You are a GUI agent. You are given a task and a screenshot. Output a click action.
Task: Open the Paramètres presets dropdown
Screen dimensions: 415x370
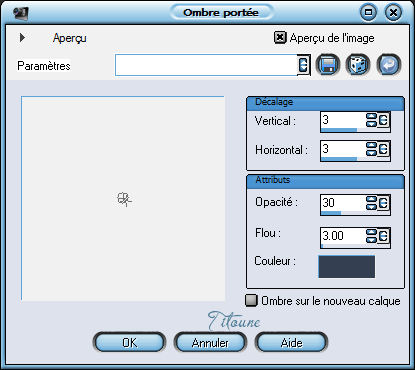(303, 65)
